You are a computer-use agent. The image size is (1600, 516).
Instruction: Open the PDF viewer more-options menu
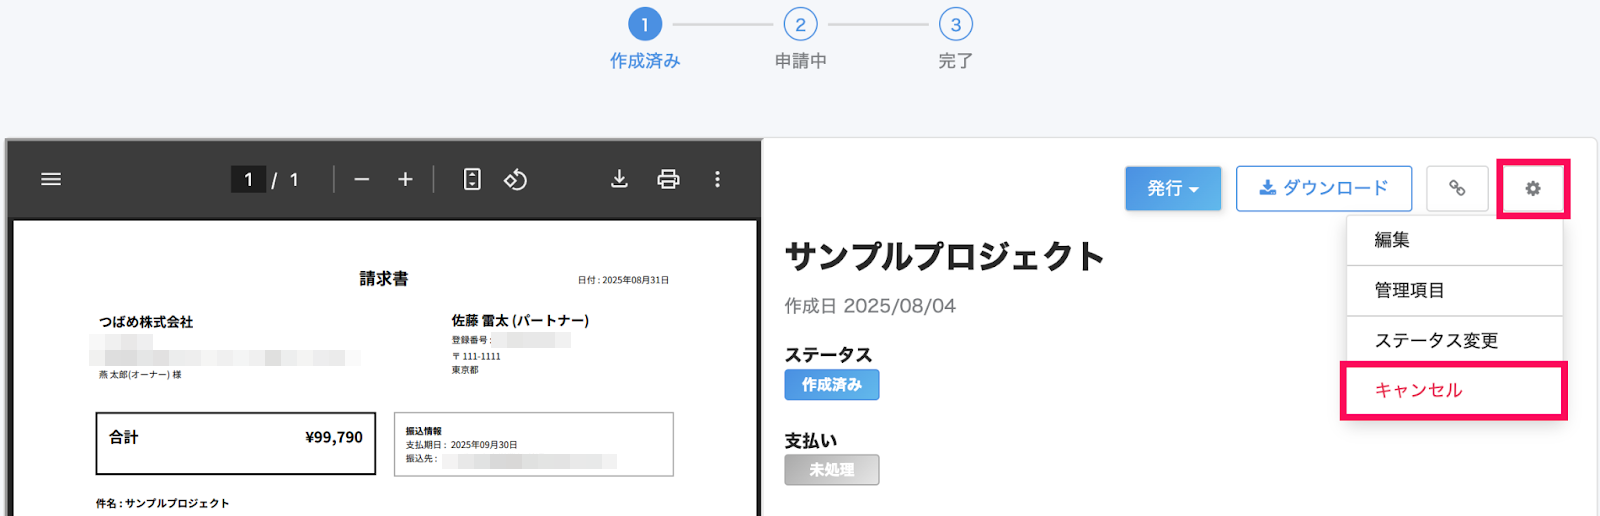717,179
